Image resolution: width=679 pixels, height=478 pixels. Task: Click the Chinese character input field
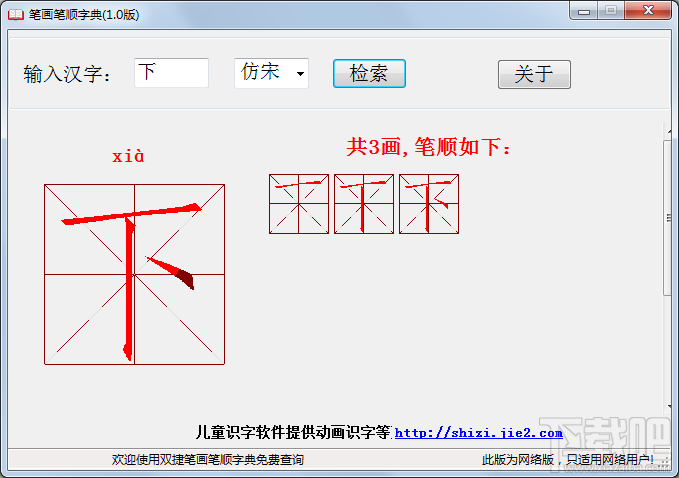pyautogui.click(x=171, y=73)
